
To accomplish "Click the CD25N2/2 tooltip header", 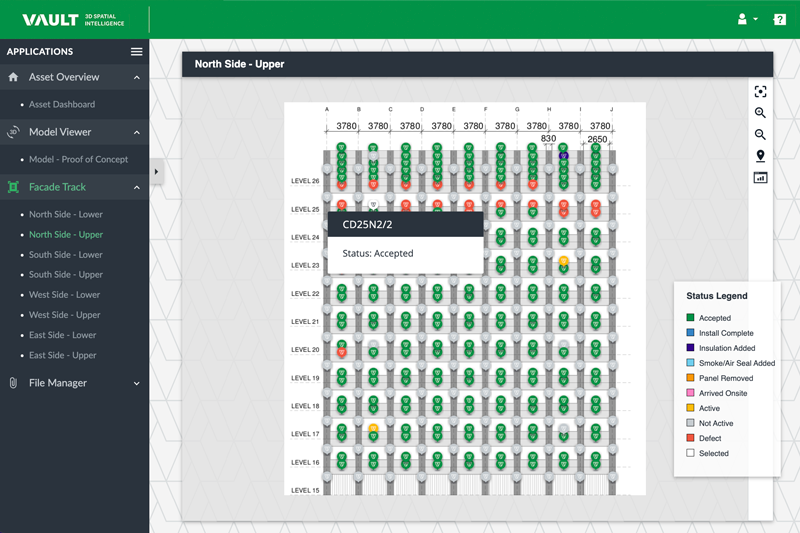I will click(406, 224).
